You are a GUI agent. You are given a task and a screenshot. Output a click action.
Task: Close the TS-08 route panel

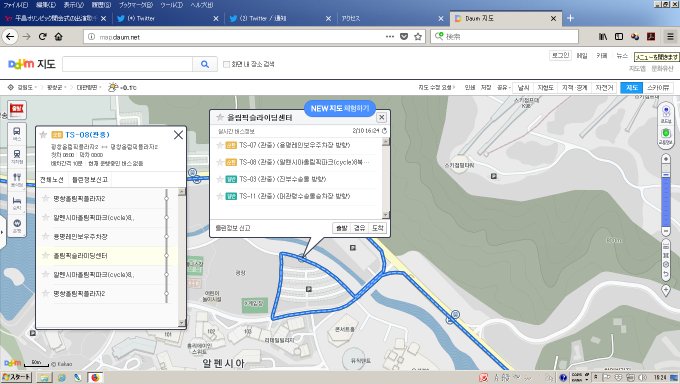(178, 135)
